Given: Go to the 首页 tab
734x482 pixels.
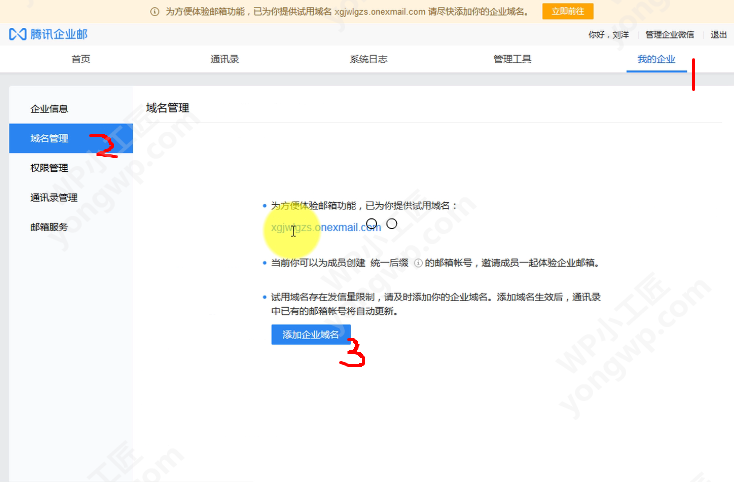Looking at the screenshot, I should pos(81,59).
